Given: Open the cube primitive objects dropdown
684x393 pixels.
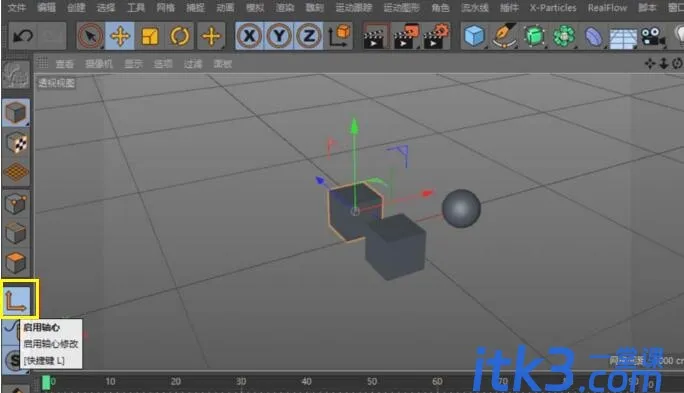Looking at the screenshot, I should [x=474, y=36].
